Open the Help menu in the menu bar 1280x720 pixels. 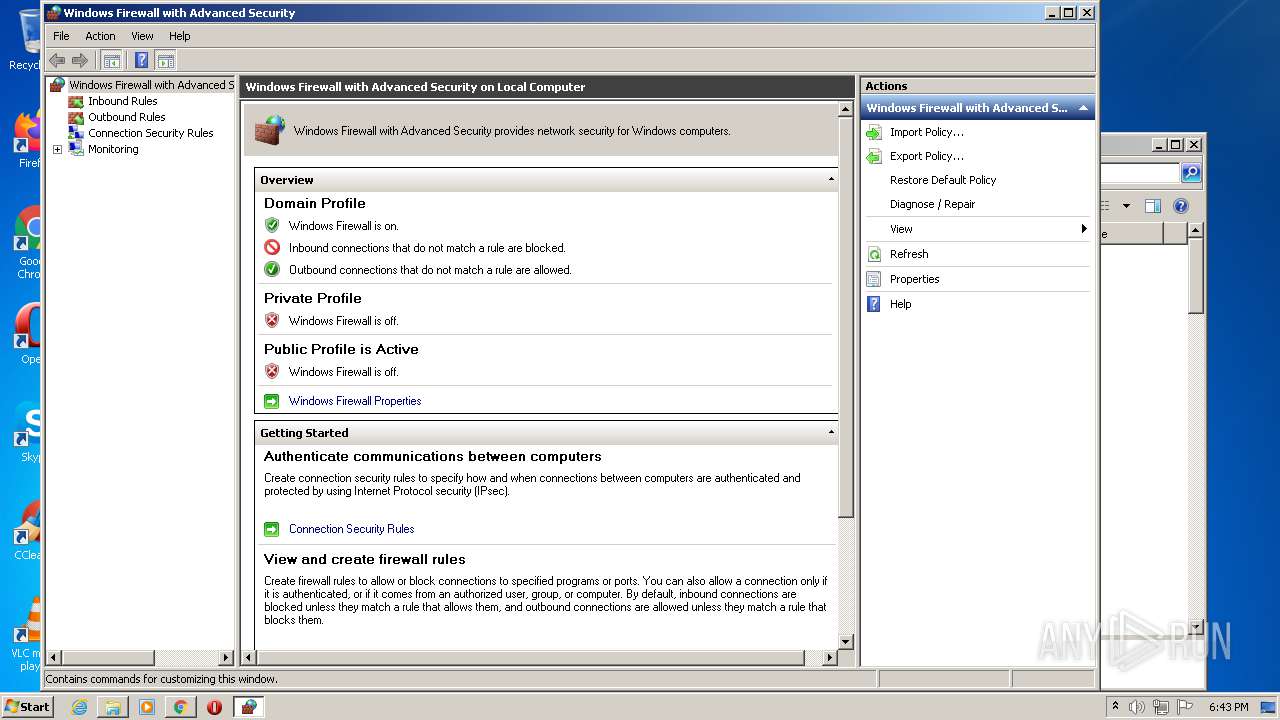(179, 36)
